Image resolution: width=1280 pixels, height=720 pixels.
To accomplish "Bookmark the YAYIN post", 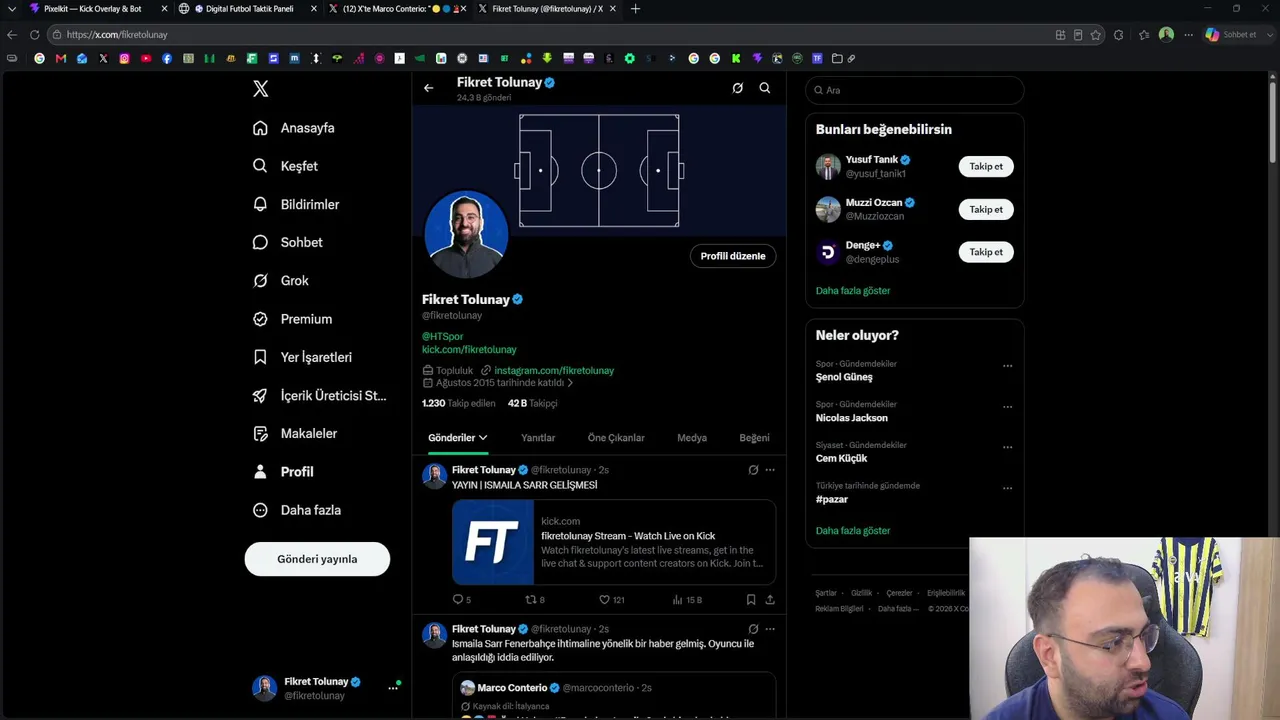I will (751, 600).
